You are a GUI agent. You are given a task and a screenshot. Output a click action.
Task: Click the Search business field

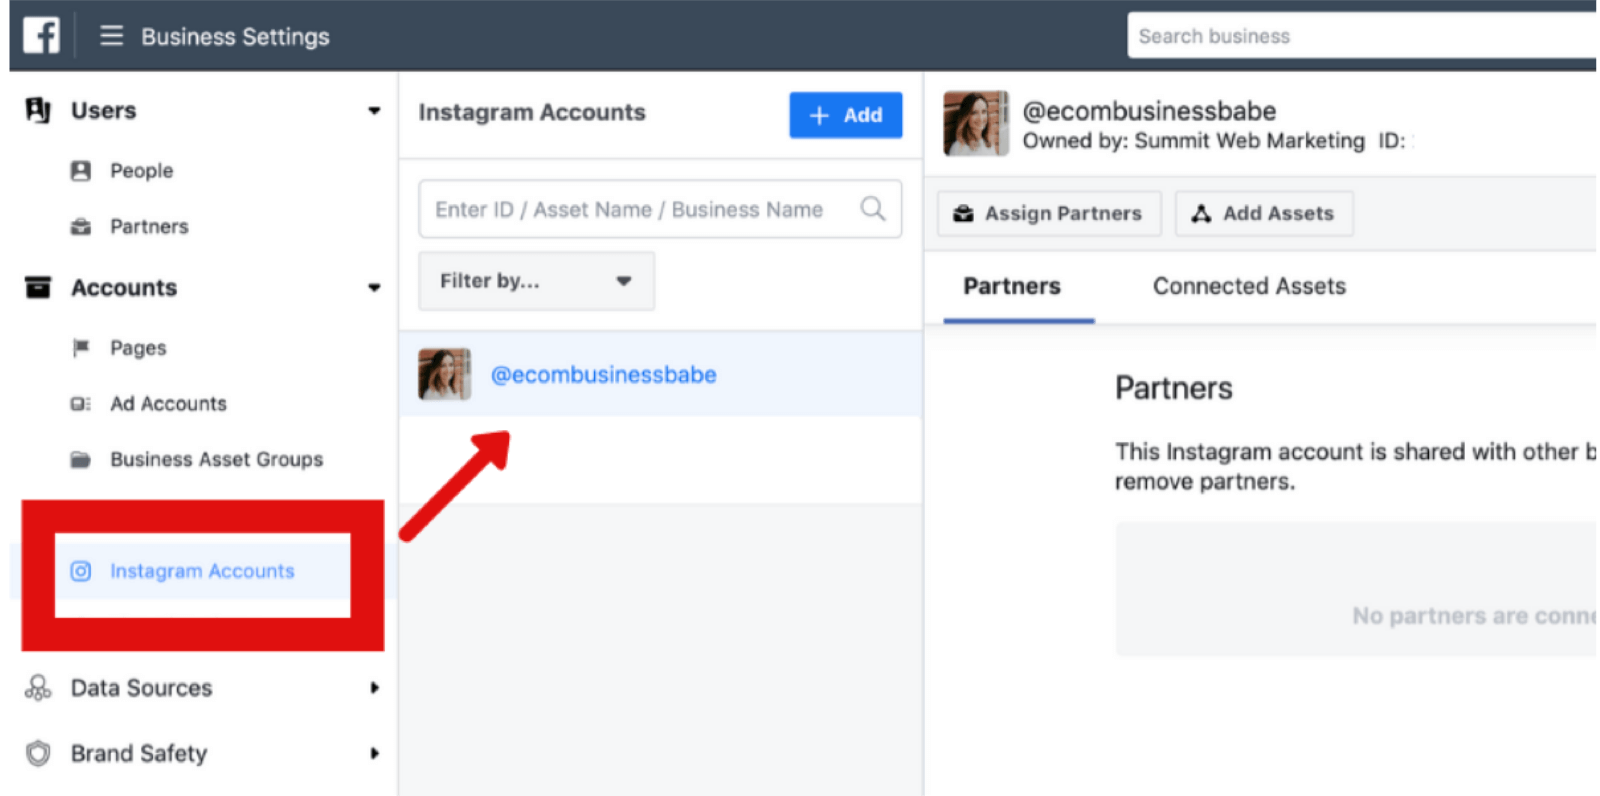point(1362,36)
